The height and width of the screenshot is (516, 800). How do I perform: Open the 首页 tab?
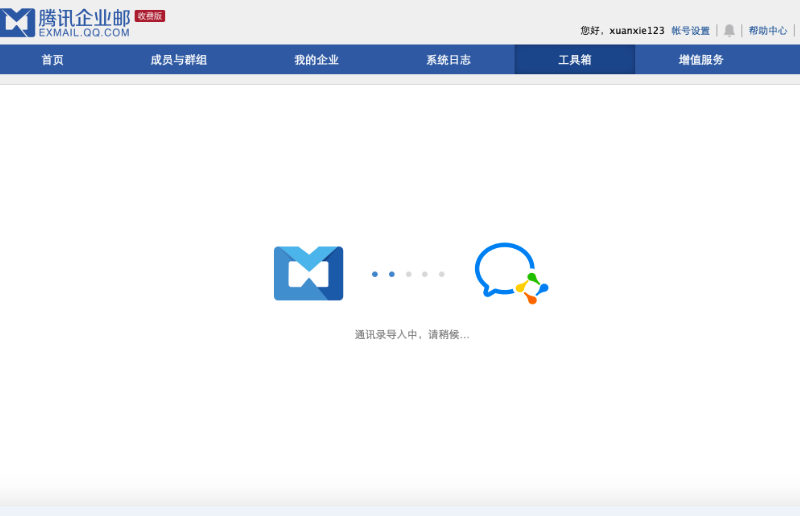coord(52,60)
